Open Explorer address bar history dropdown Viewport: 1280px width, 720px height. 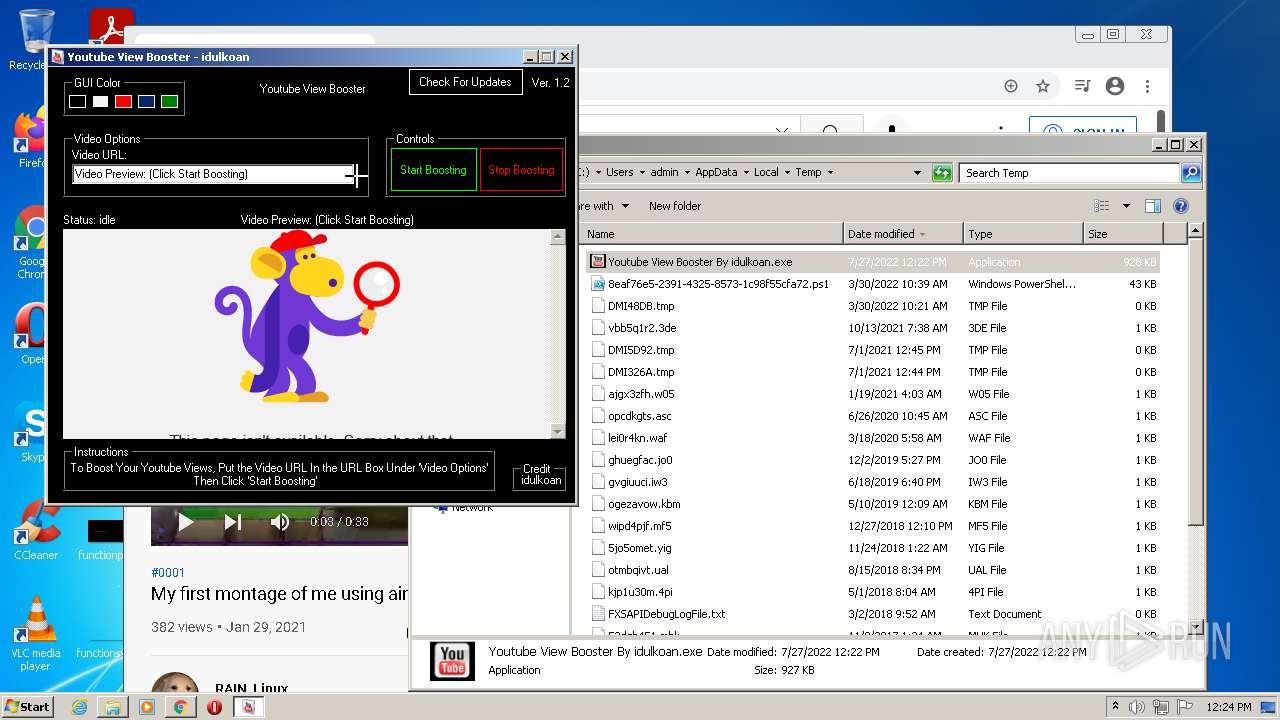918,173
